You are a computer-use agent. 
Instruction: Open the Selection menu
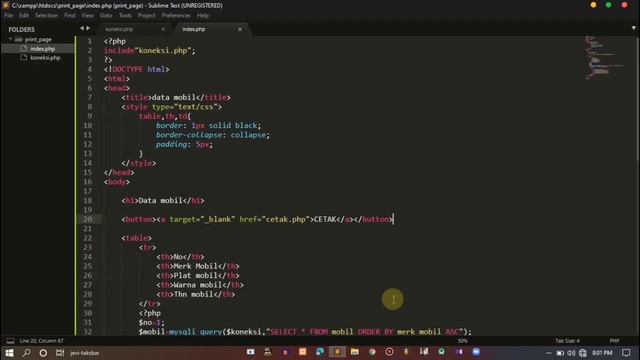pyautogui.click(x=47, y=16)
